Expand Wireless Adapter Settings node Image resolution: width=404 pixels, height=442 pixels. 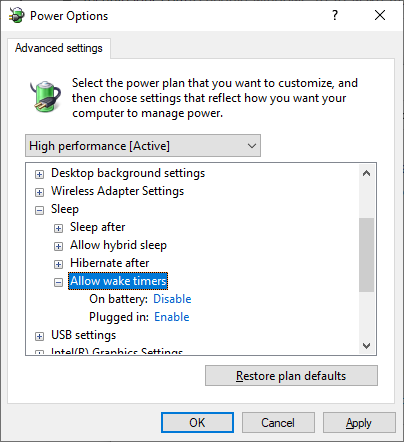(39, 192)
